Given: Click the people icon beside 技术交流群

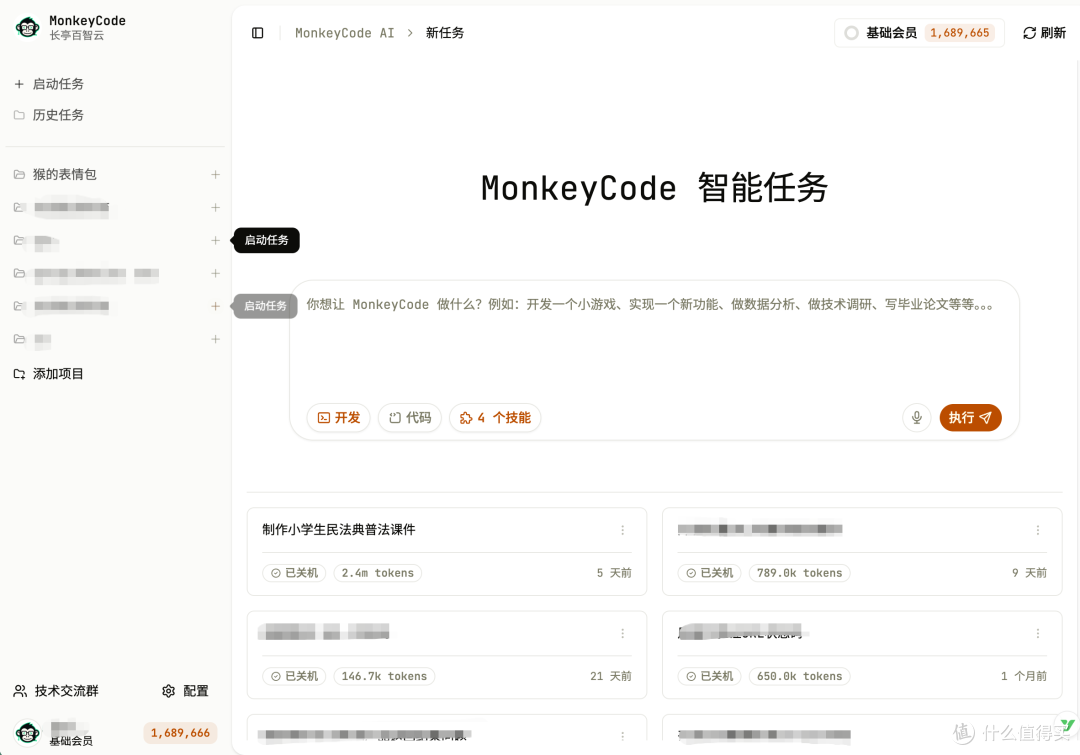Looking at the screenshot, I should coord(21,691).
